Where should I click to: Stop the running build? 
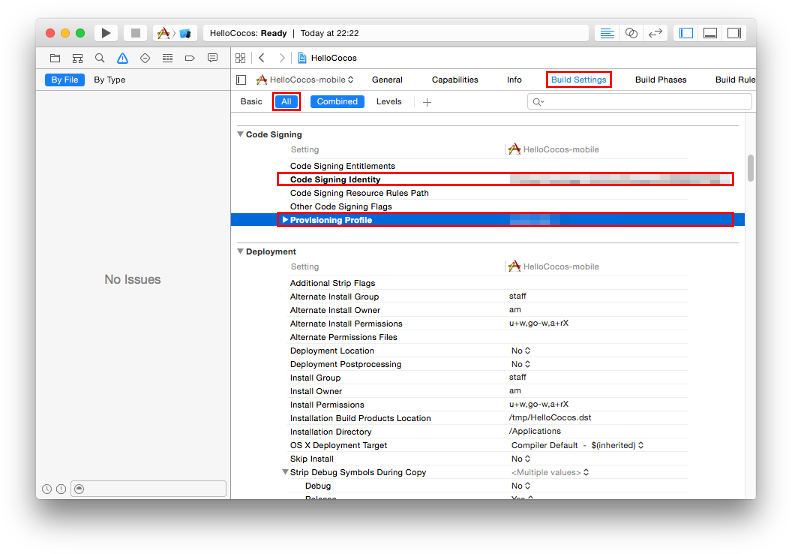click(135, 33)
